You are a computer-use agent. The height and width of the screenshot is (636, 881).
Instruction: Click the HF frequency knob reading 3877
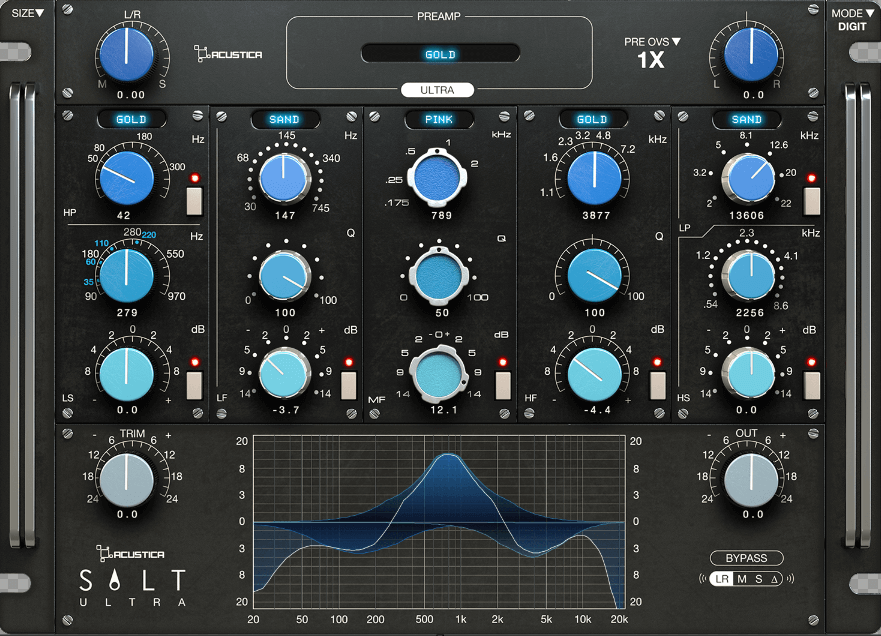coord(594,178)
